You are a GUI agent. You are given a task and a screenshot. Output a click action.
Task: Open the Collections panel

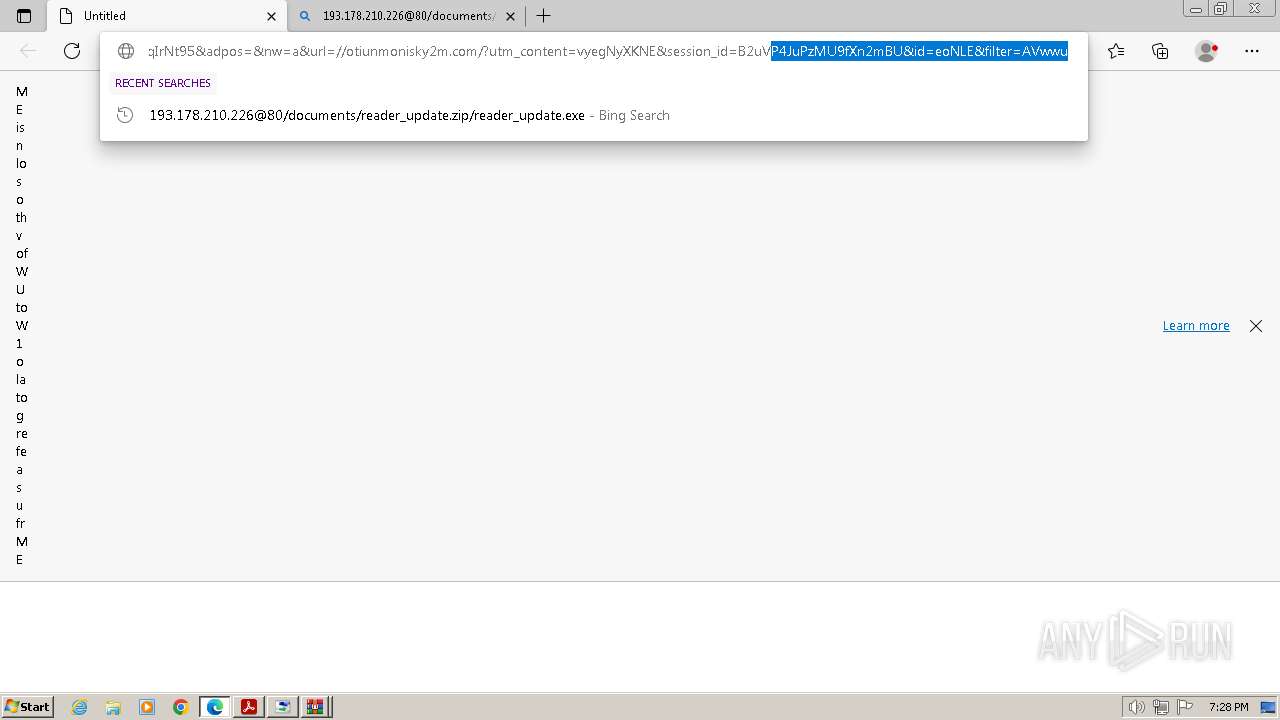(1160, 51)
